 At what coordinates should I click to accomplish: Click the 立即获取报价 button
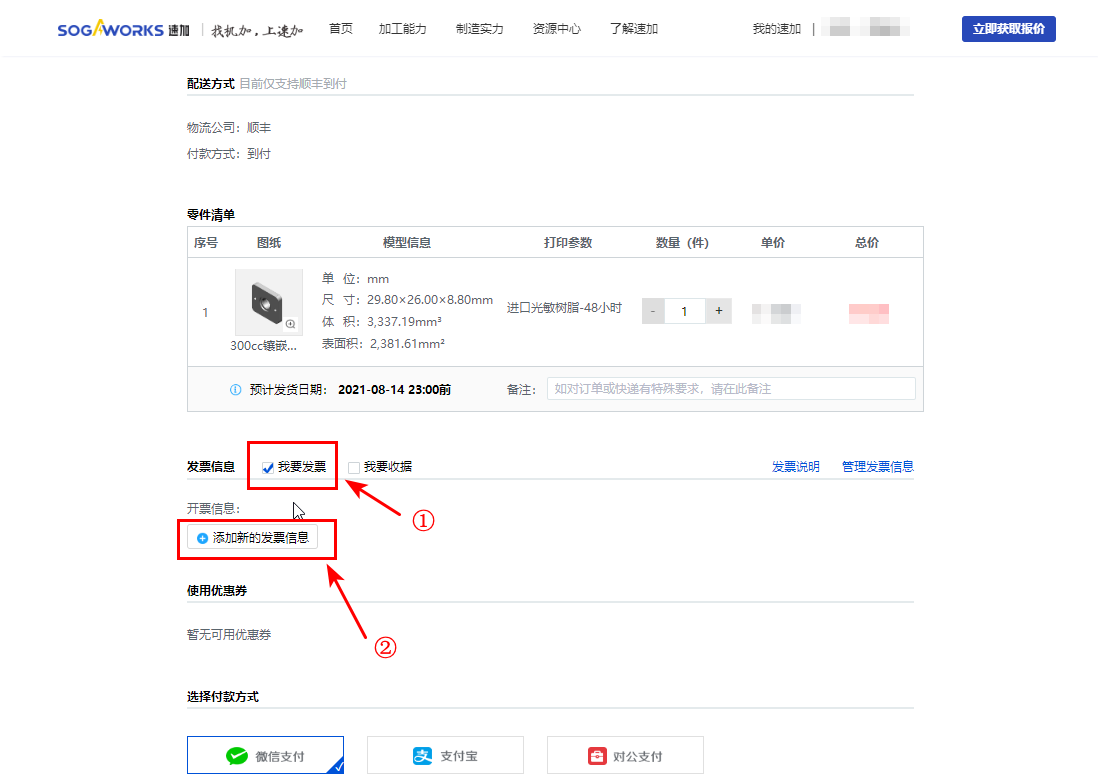1008,28
